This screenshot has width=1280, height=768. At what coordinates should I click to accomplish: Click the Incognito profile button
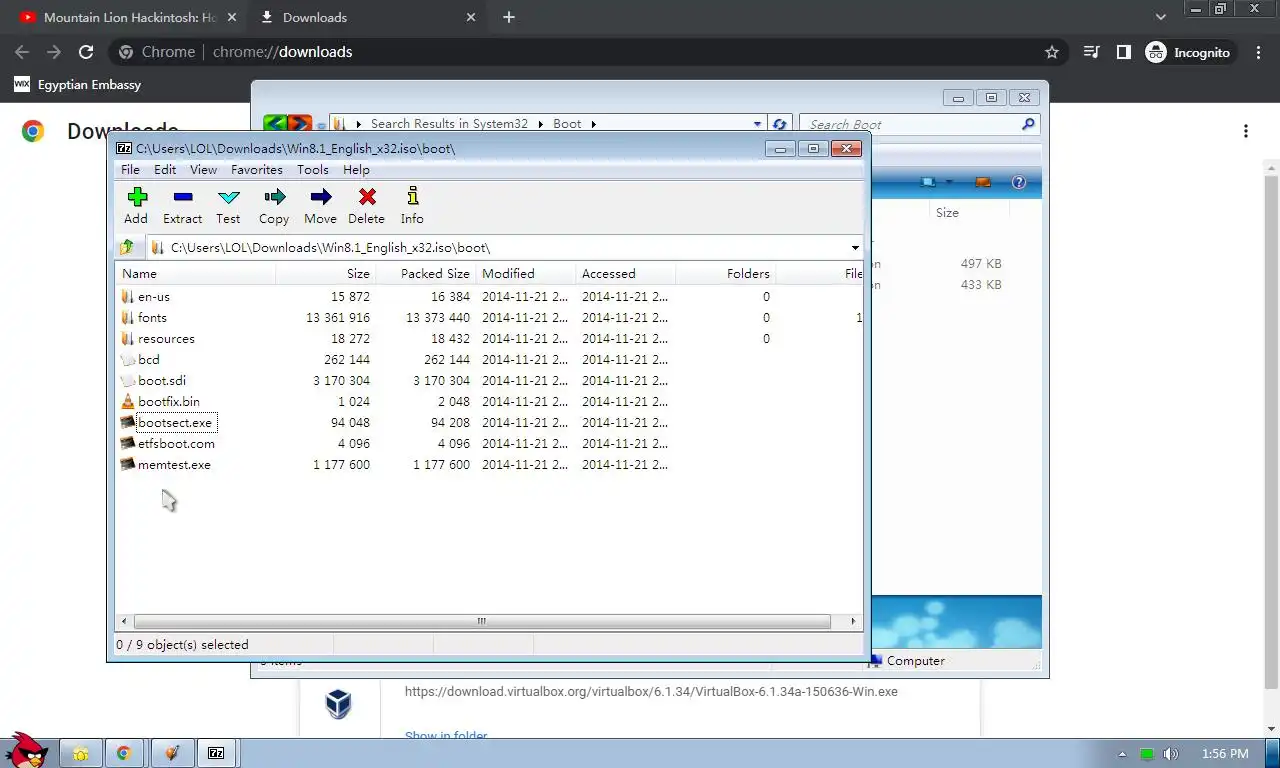point(1189,52)
